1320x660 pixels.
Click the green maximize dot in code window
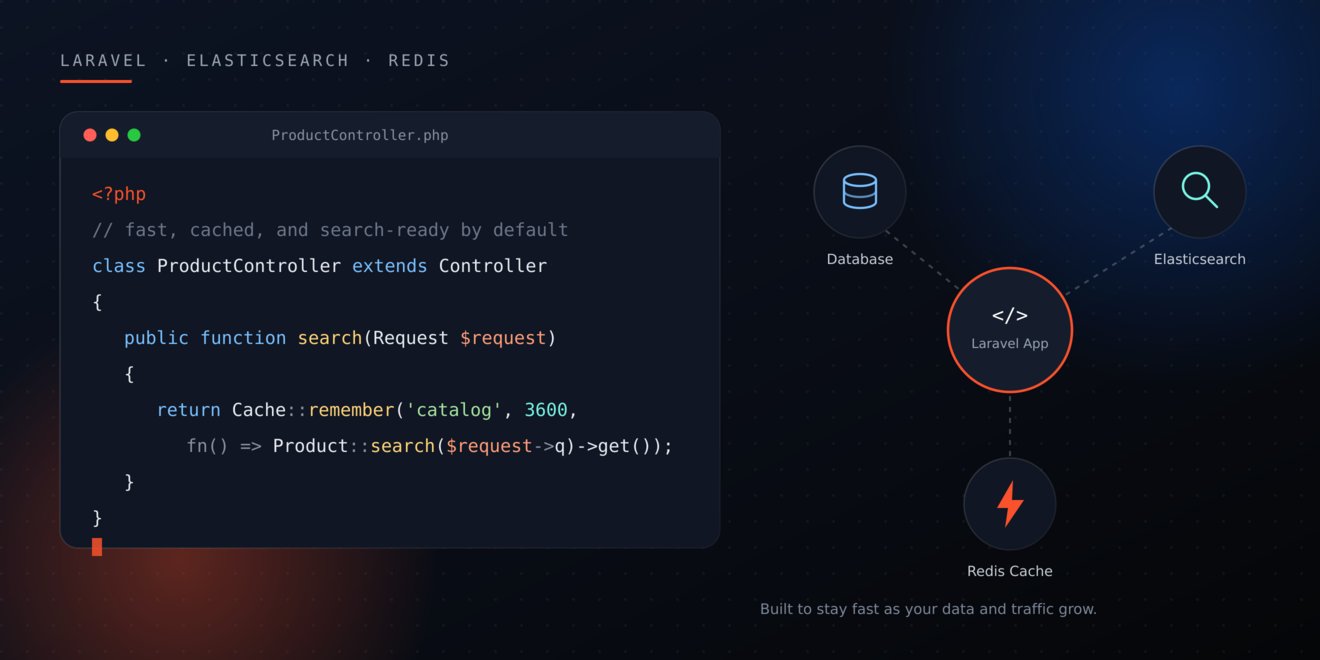click(134, 135)
